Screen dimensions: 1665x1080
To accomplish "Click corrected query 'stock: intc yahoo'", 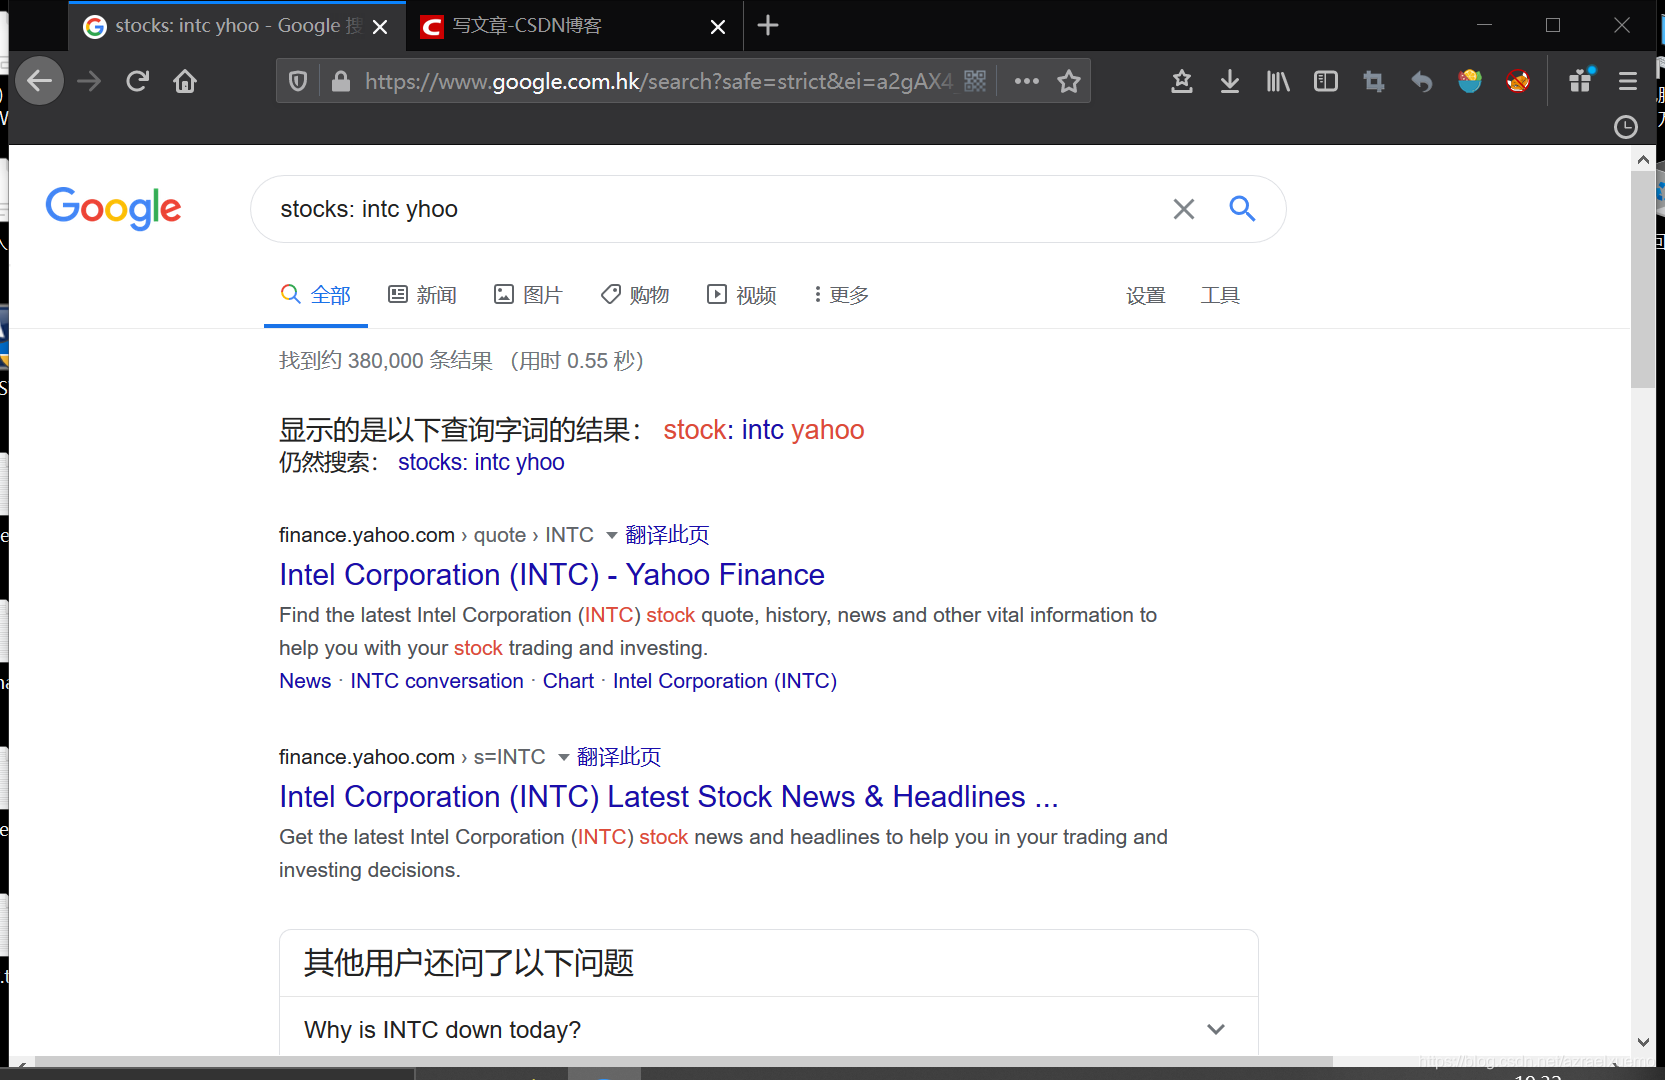I will click(764, 430).
